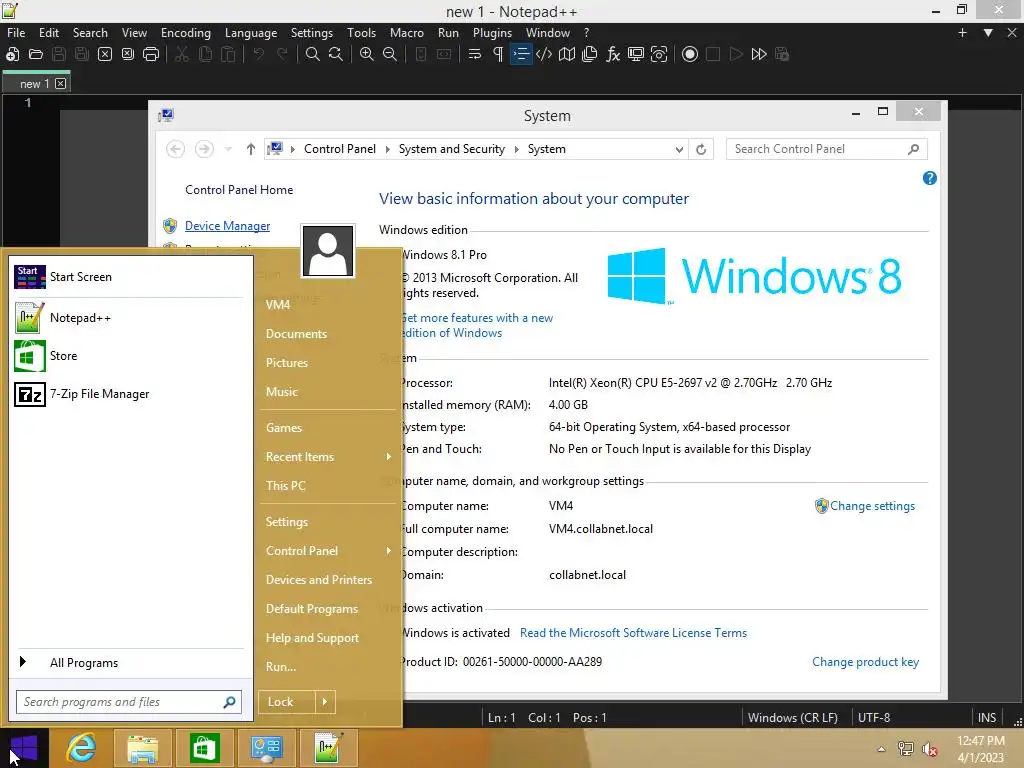The height and width of the screenshot is (768, 1024).
Task: Click the Close All documents toolbar icon
Action: [x=128, y=54]
